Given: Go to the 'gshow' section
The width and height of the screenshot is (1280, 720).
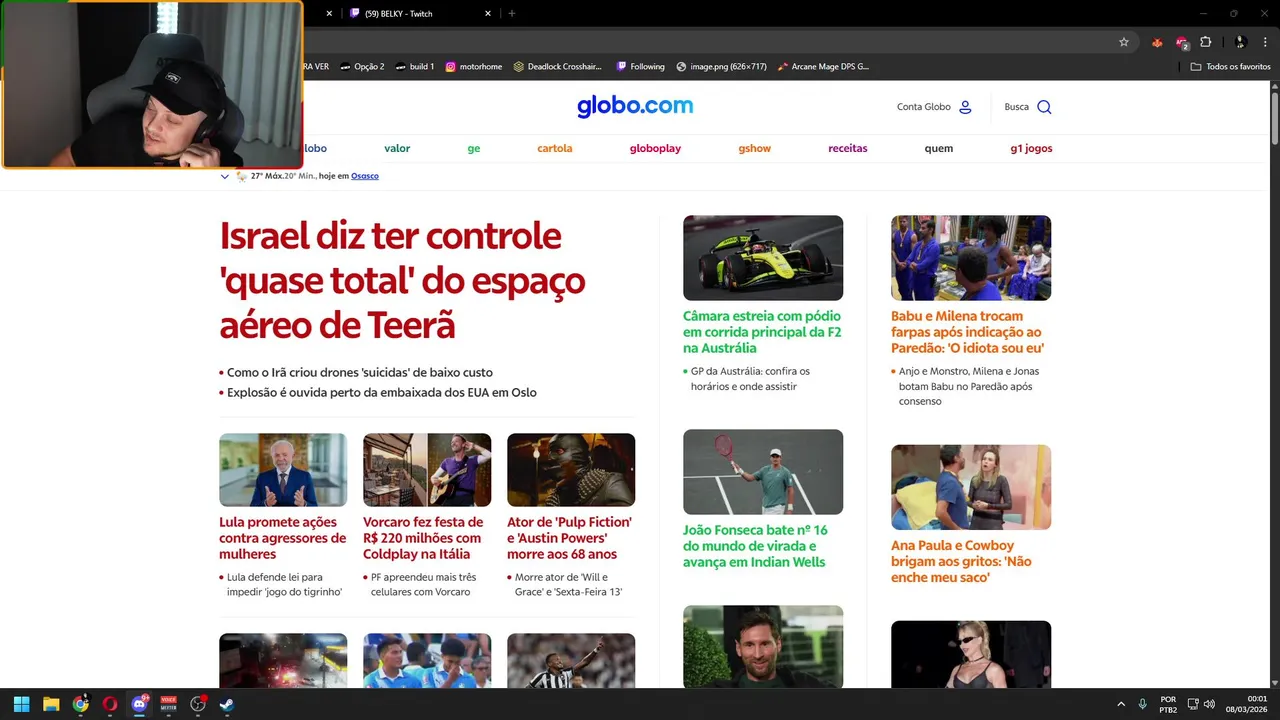Looking at the screenshot, I should pos(755,148).
